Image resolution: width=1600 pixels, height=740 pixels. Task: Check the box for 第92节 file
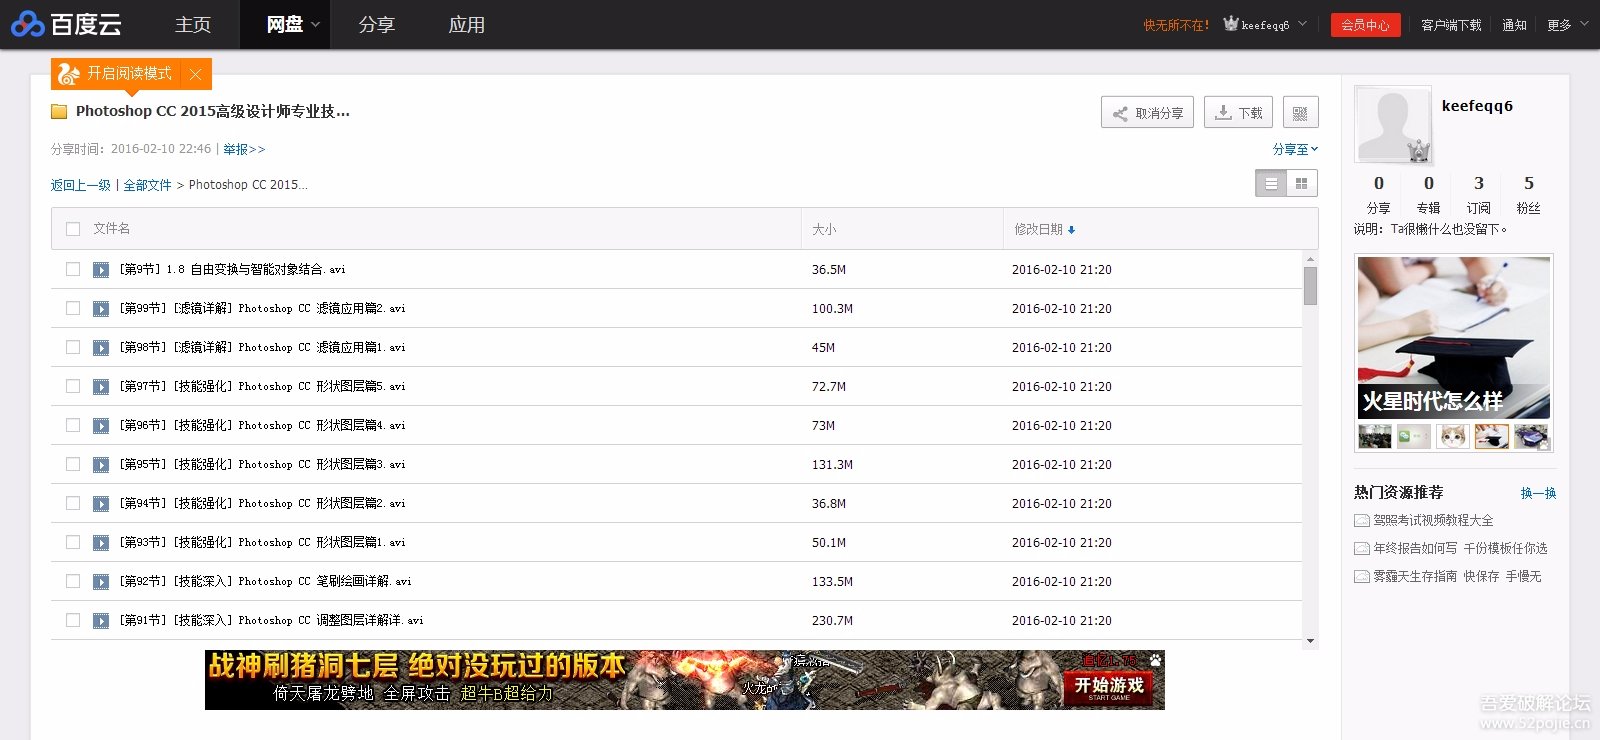[72, 581]
